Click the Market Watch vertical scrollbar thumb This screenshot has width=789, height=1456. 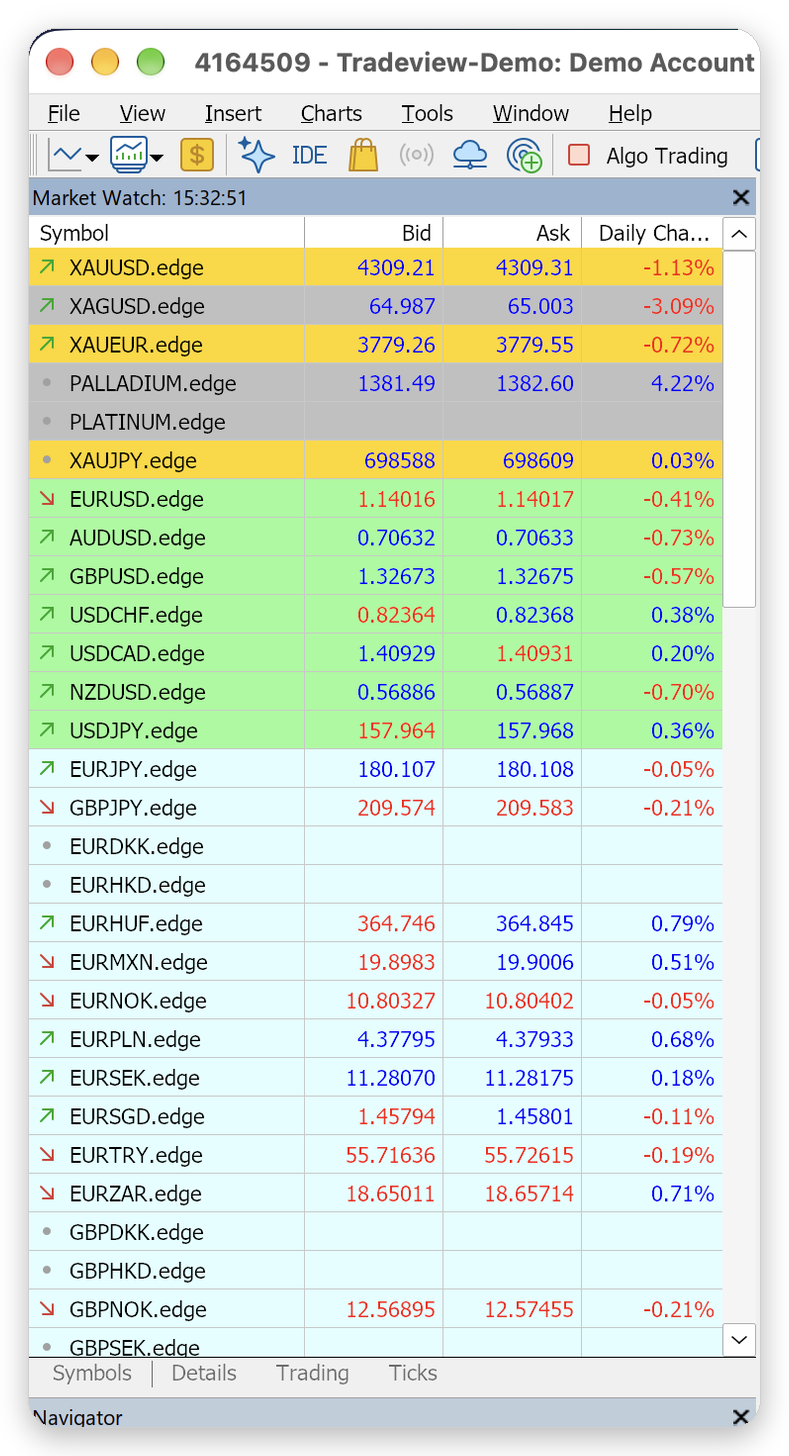pos(739,428)
